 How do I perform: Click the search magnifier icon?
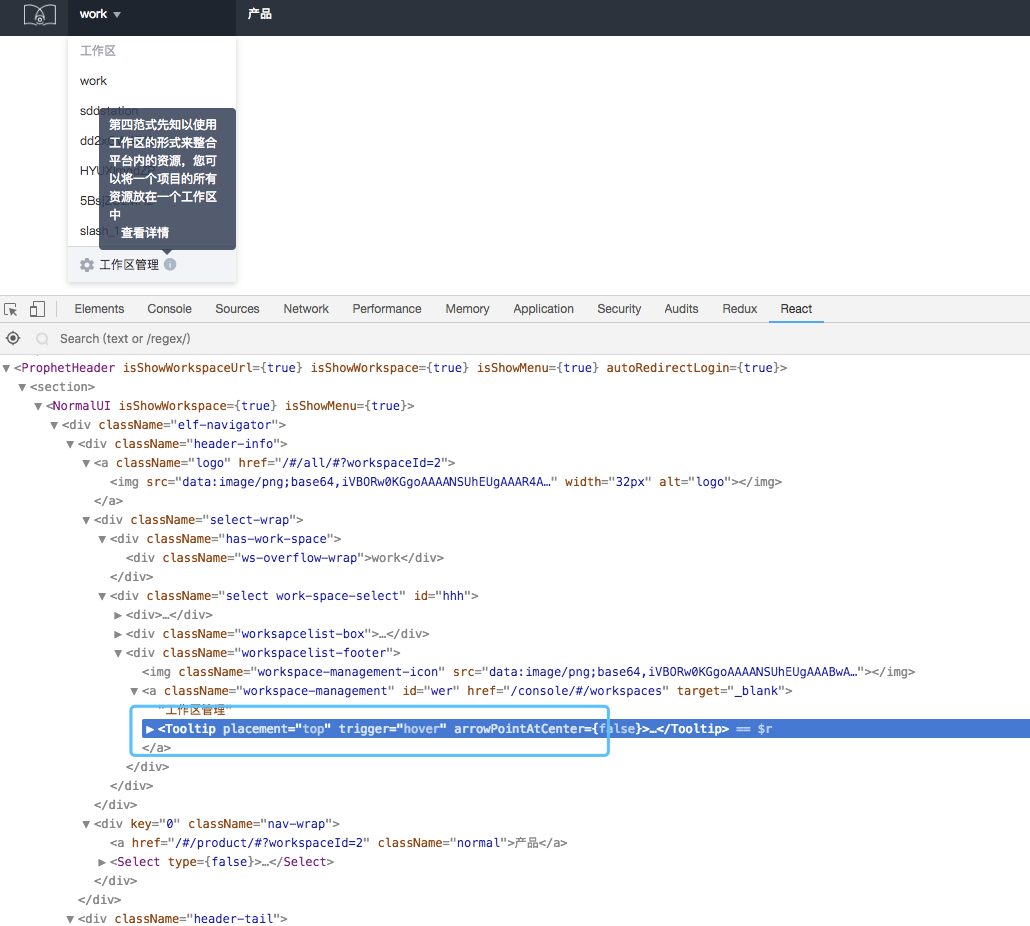43,339
